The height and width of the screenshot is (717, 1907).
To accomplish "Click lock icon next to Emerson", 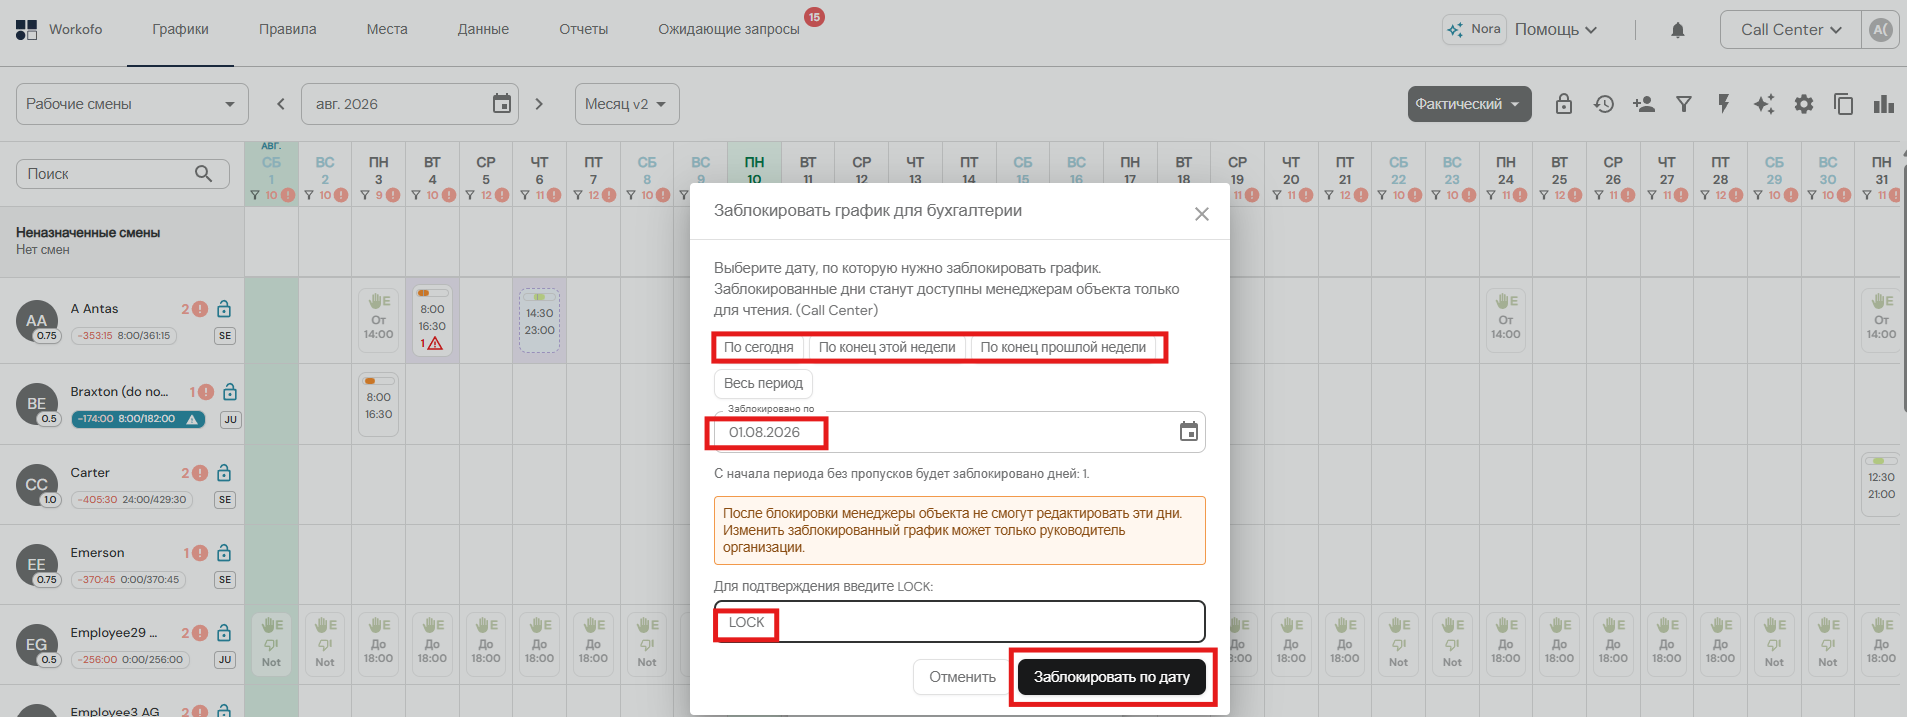I will (224, 553).
